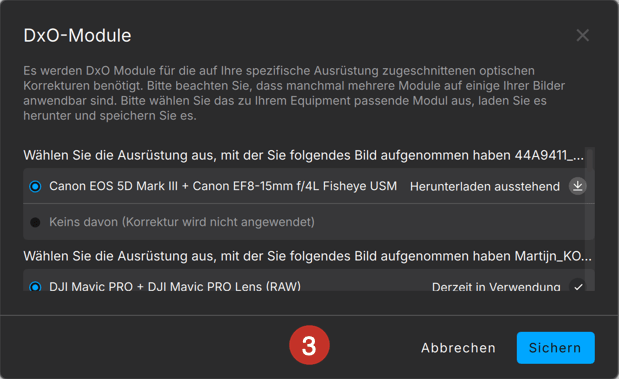Click the heading for image 44A9411
The height and width of the screenshot is (379, 619).
tap(303, 155)
